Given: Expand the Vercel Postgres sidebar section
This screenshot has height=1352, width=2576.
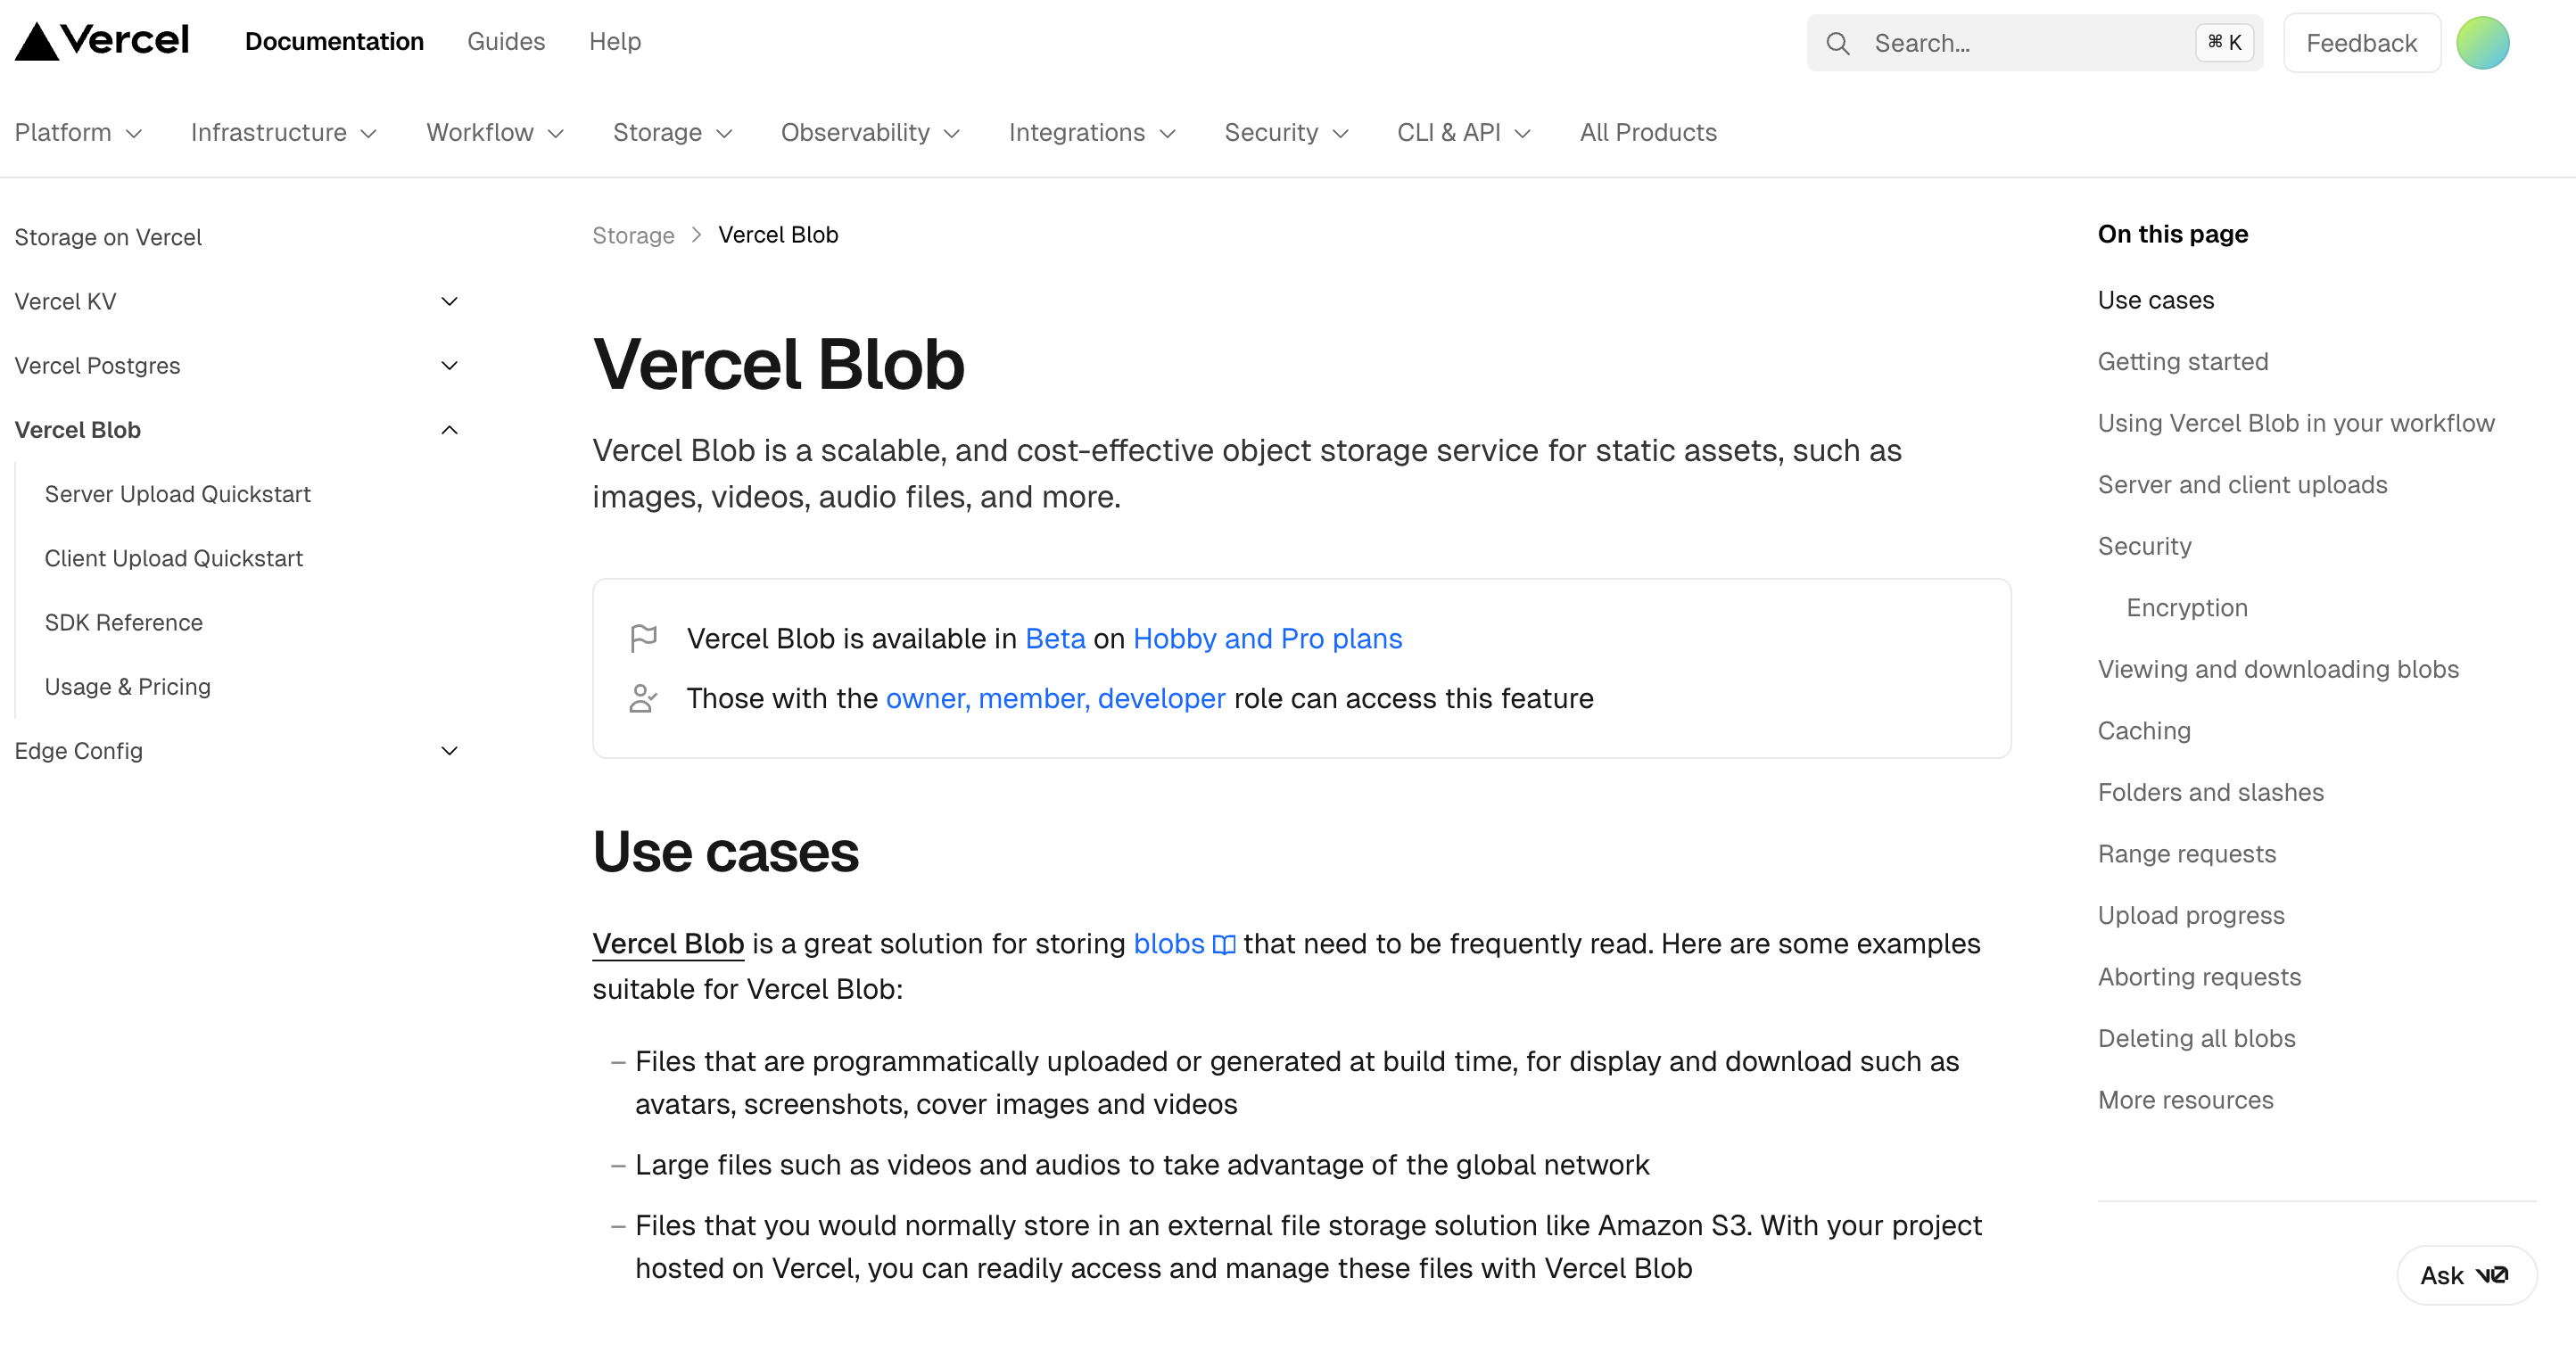Looking at the screenshot, I should (x=449, y=366).
